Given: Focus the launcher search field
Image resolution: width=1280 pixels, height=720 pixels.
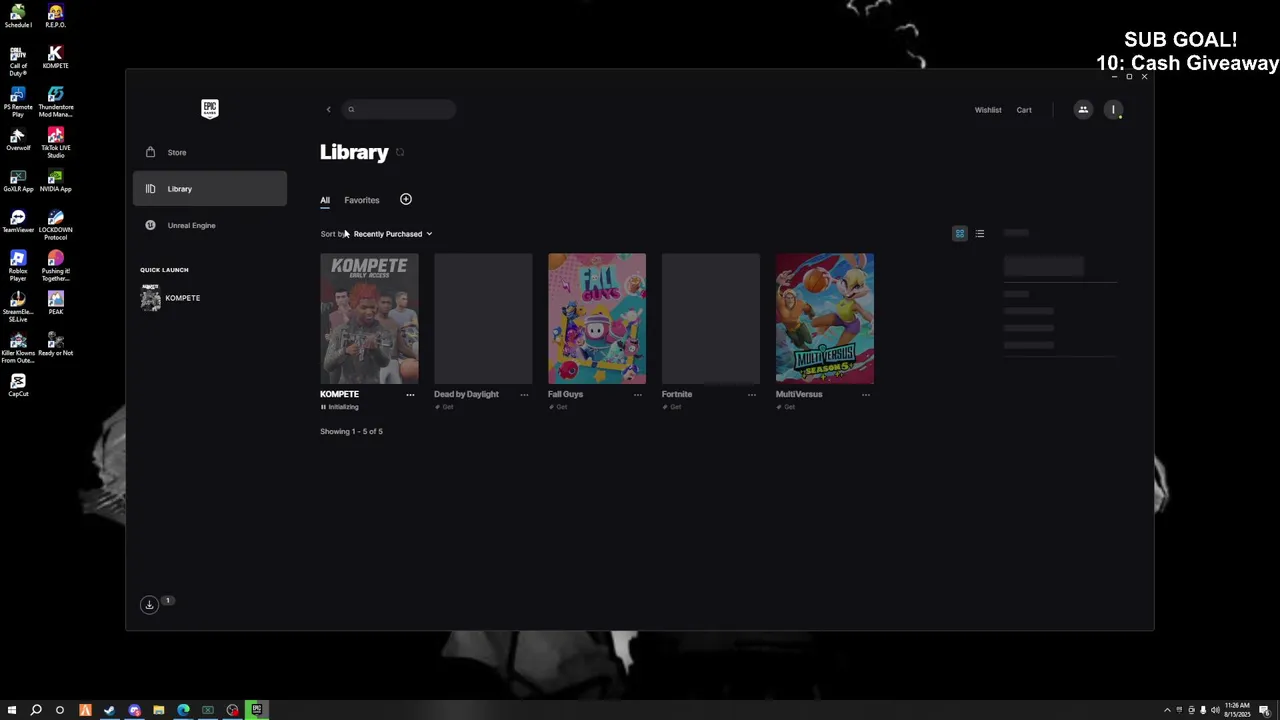Looking at the screenshot, I should 399,109.
